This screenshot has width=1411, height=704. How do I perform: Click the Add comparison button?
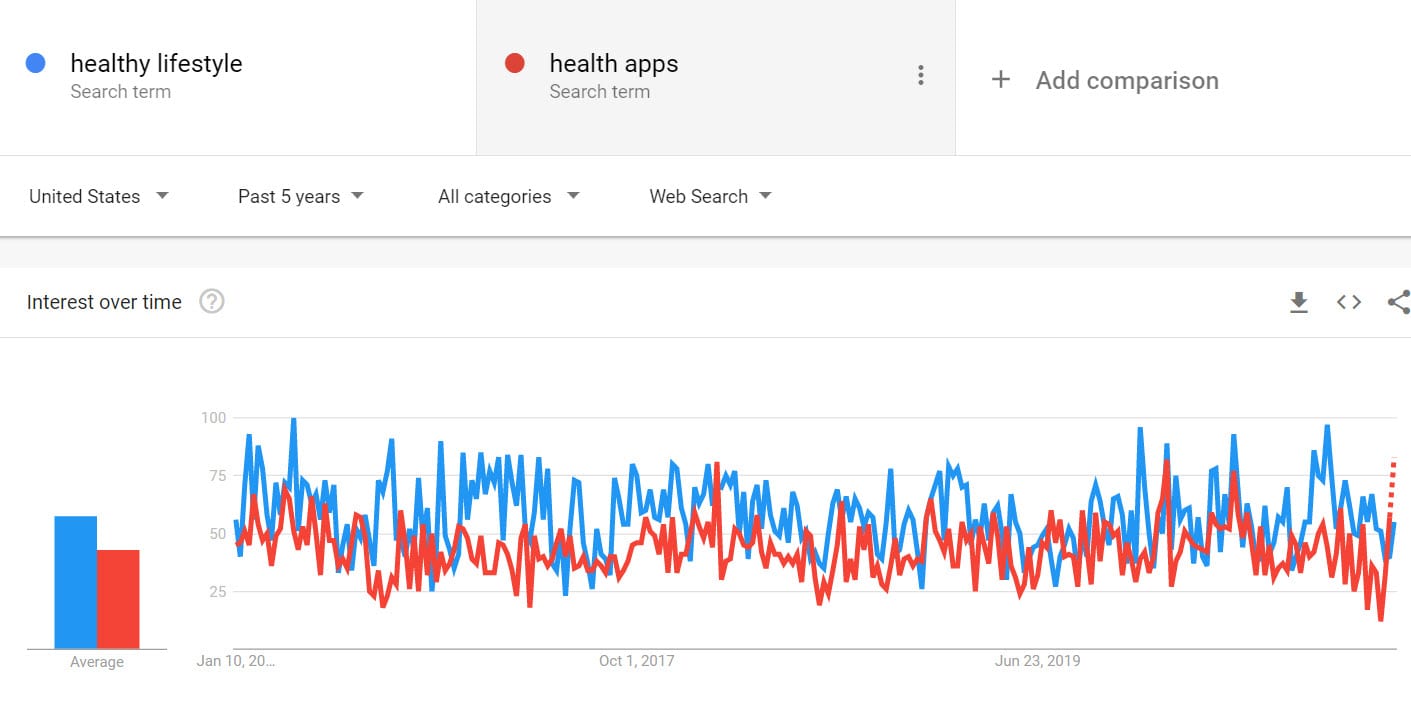pos(1126,80)
